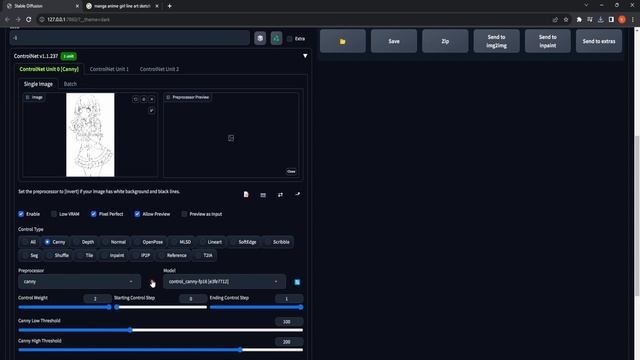Viewport: 640px width, 360px height.
Task: Select the Shuffle control type
Action: tap(57, 256)
